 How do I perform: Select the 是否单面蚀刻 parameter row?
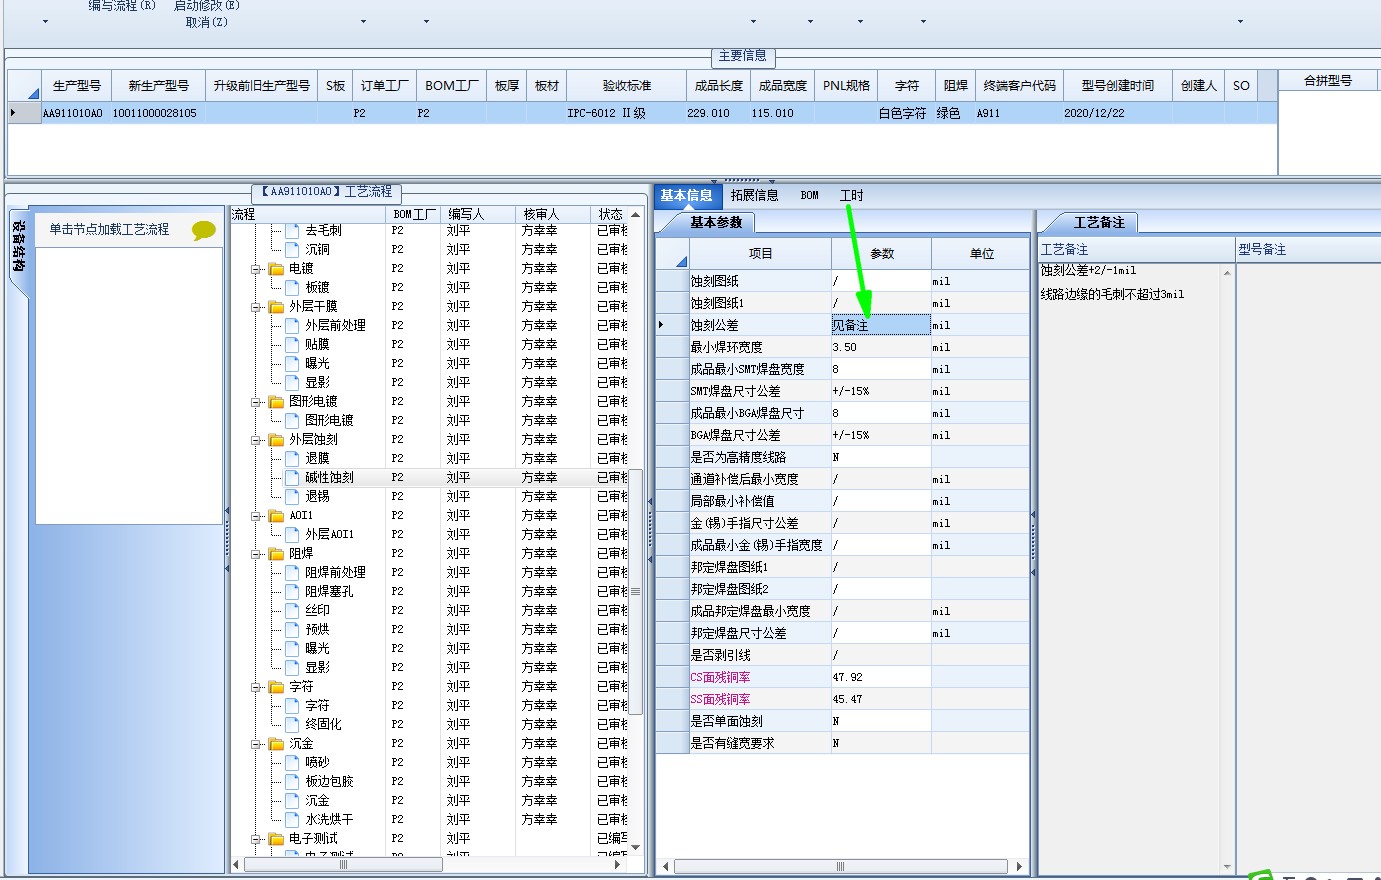tap(843, 721)
